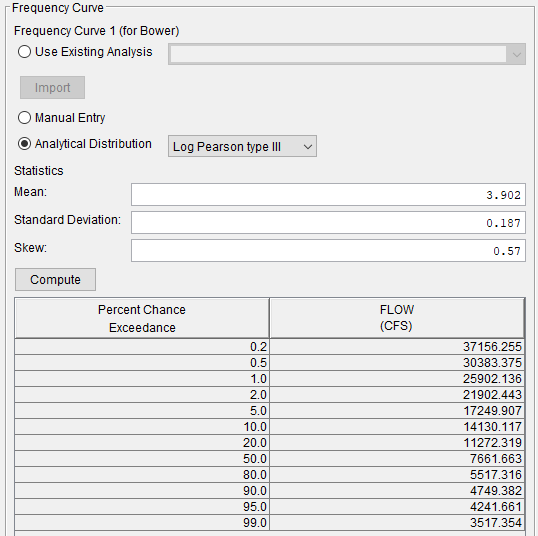Select the 99.0 percent exceedance cell
Image resolution: width=538 pixels, height=536 pixels.
click(142, 523)
